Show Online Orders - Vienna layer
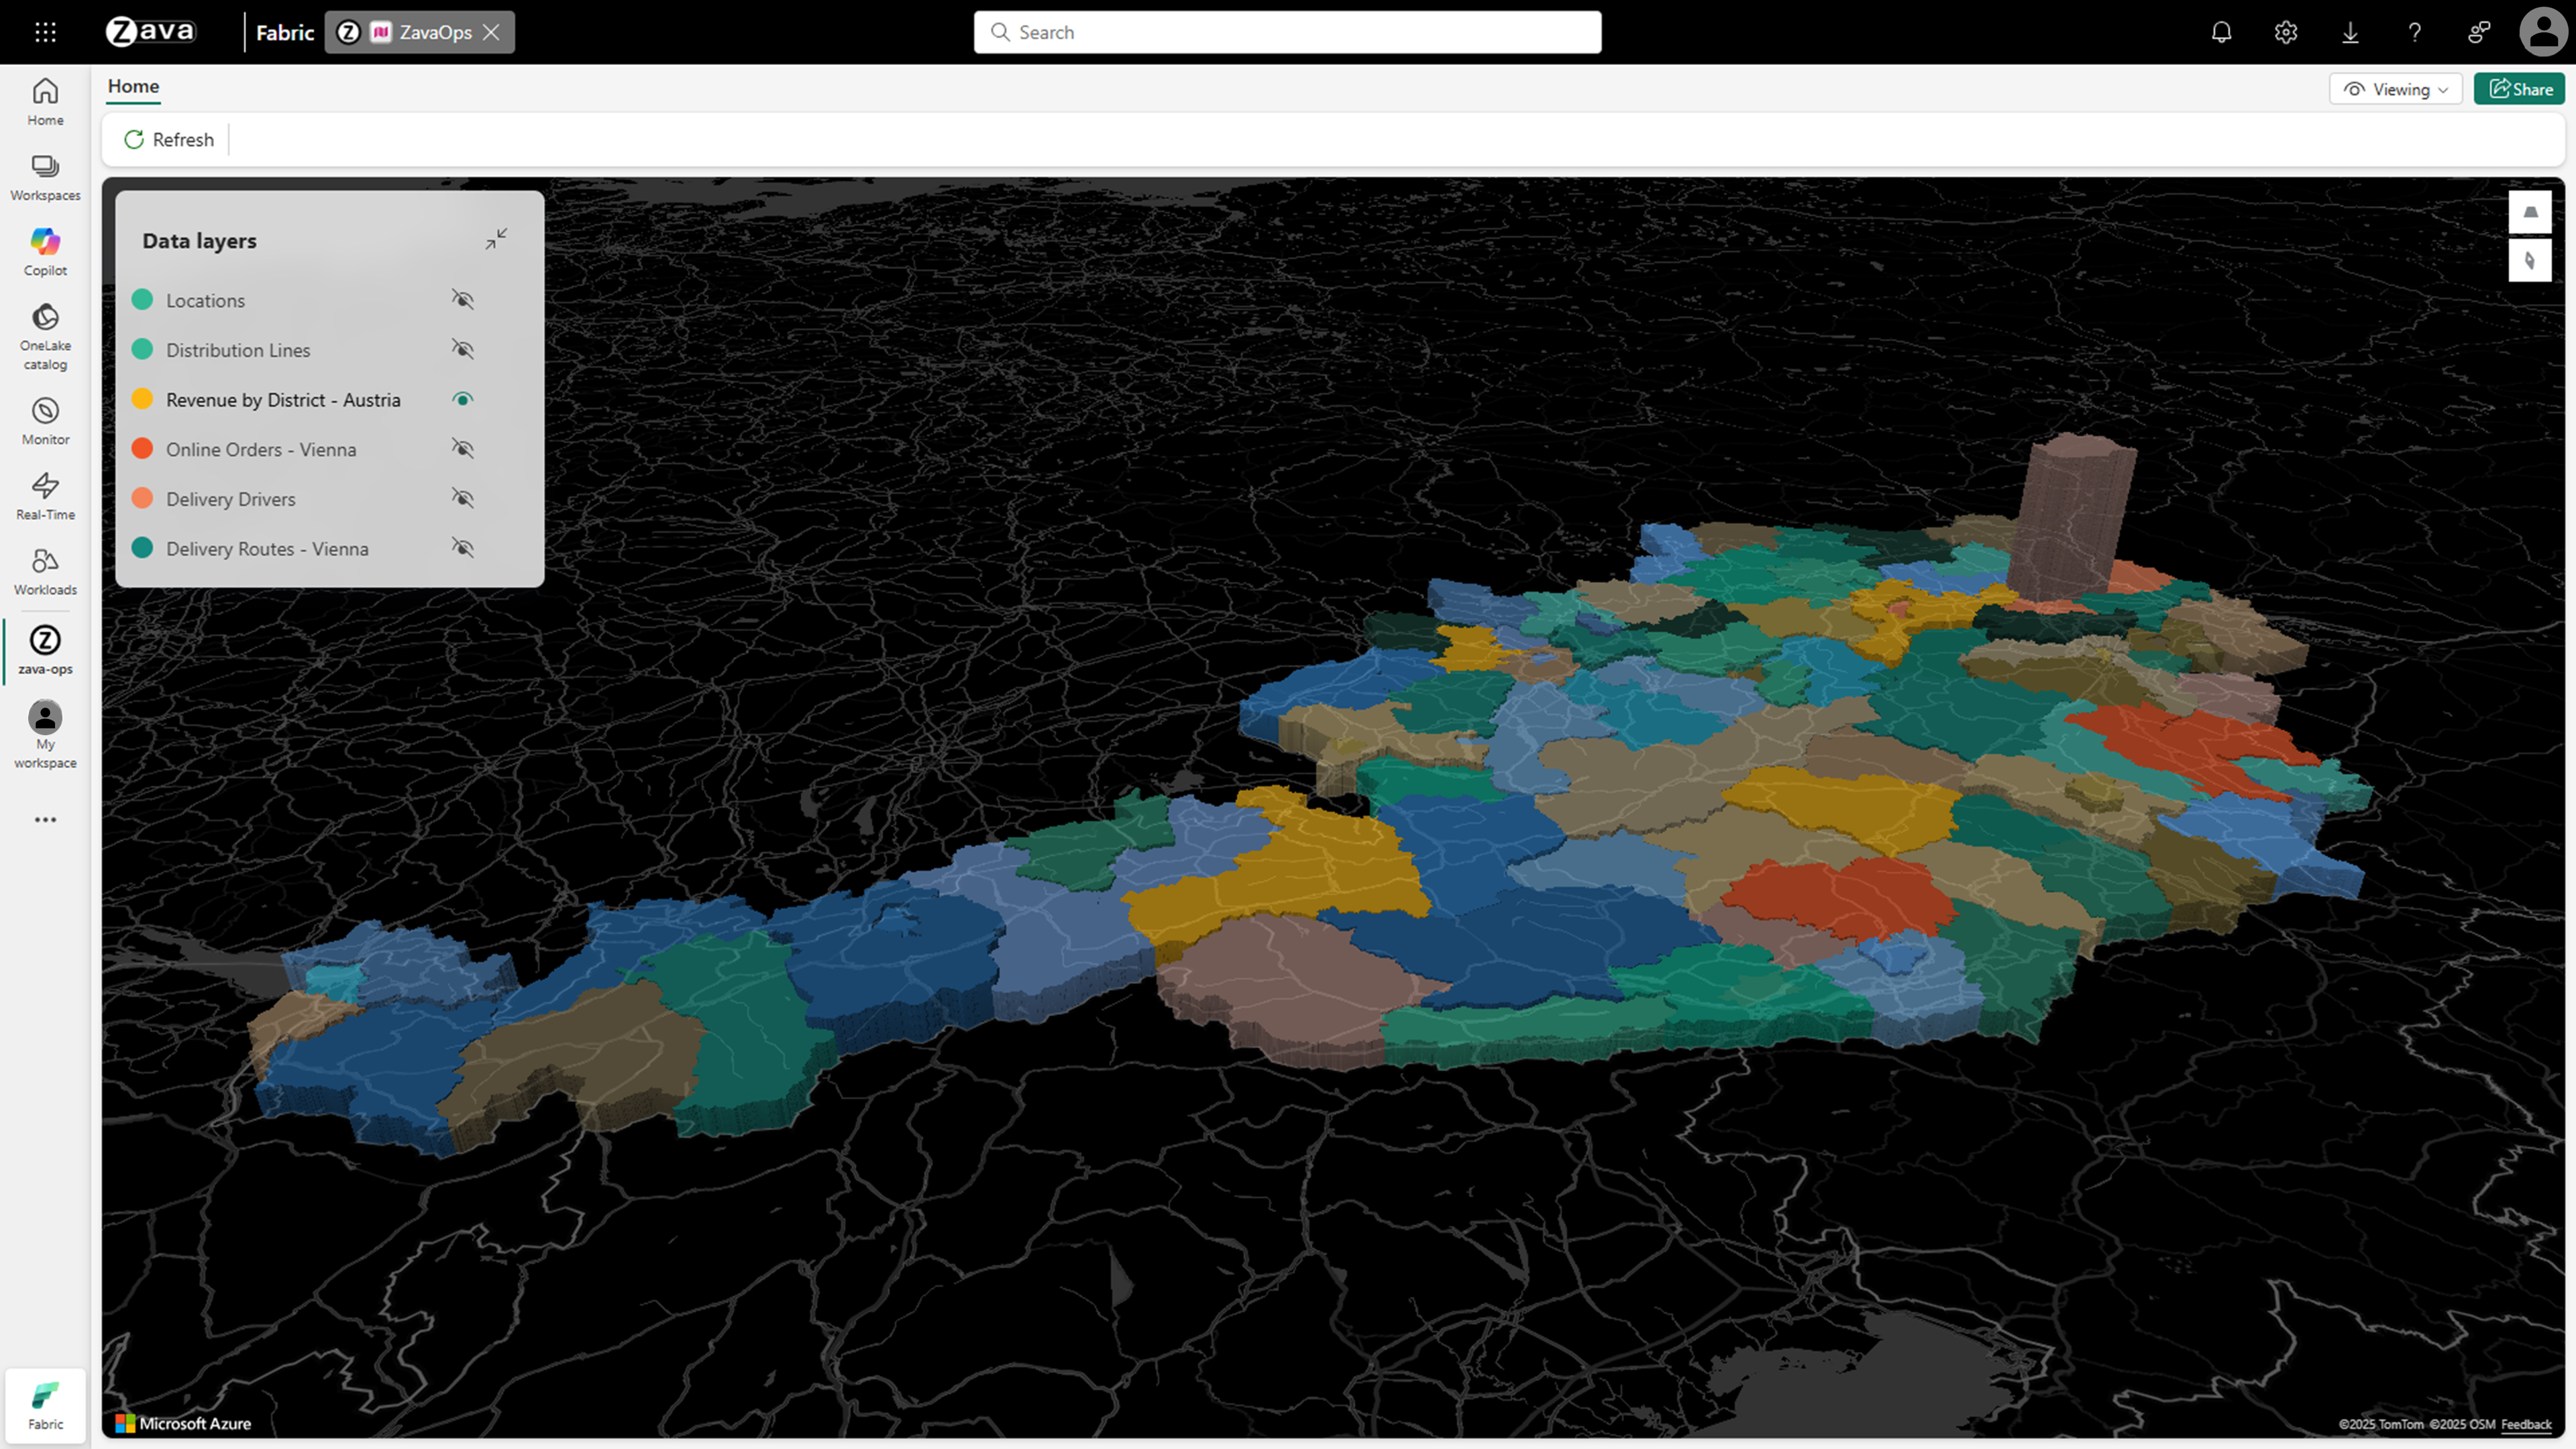 pos(462,449)
